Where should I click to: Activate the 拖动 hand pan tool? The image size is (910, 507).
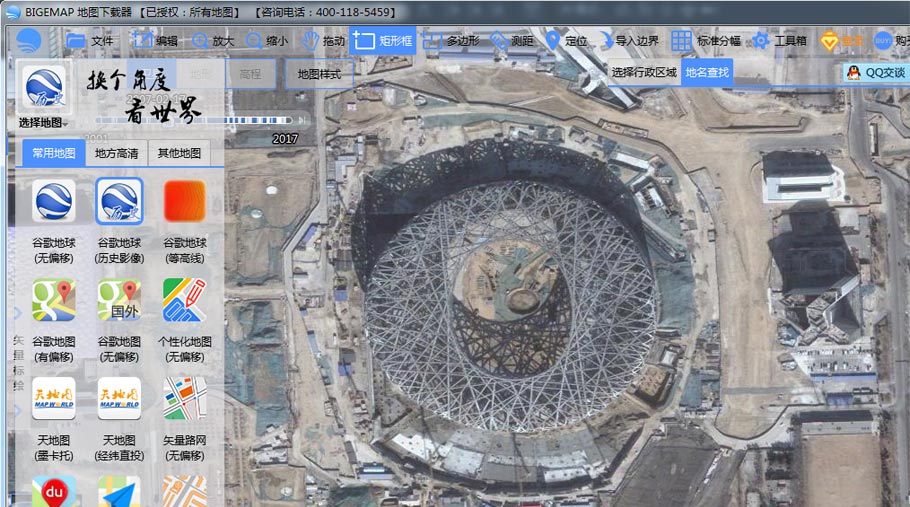point(323,41)
